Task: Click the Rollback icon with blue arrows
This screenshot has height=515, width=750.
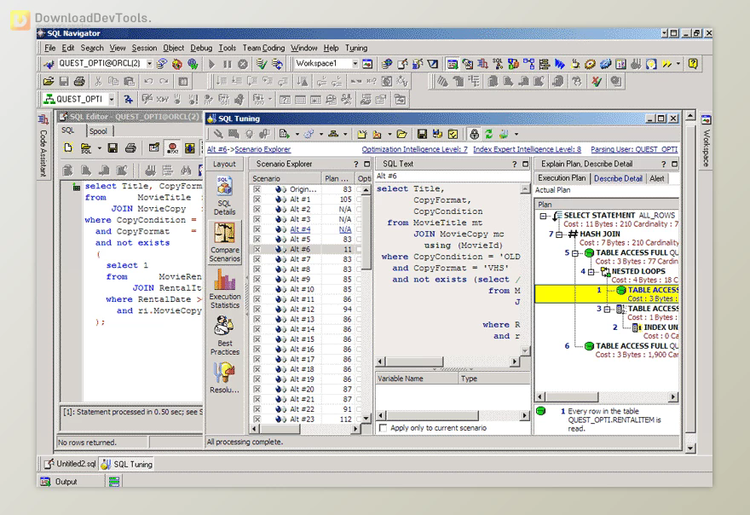Action: 277,64
